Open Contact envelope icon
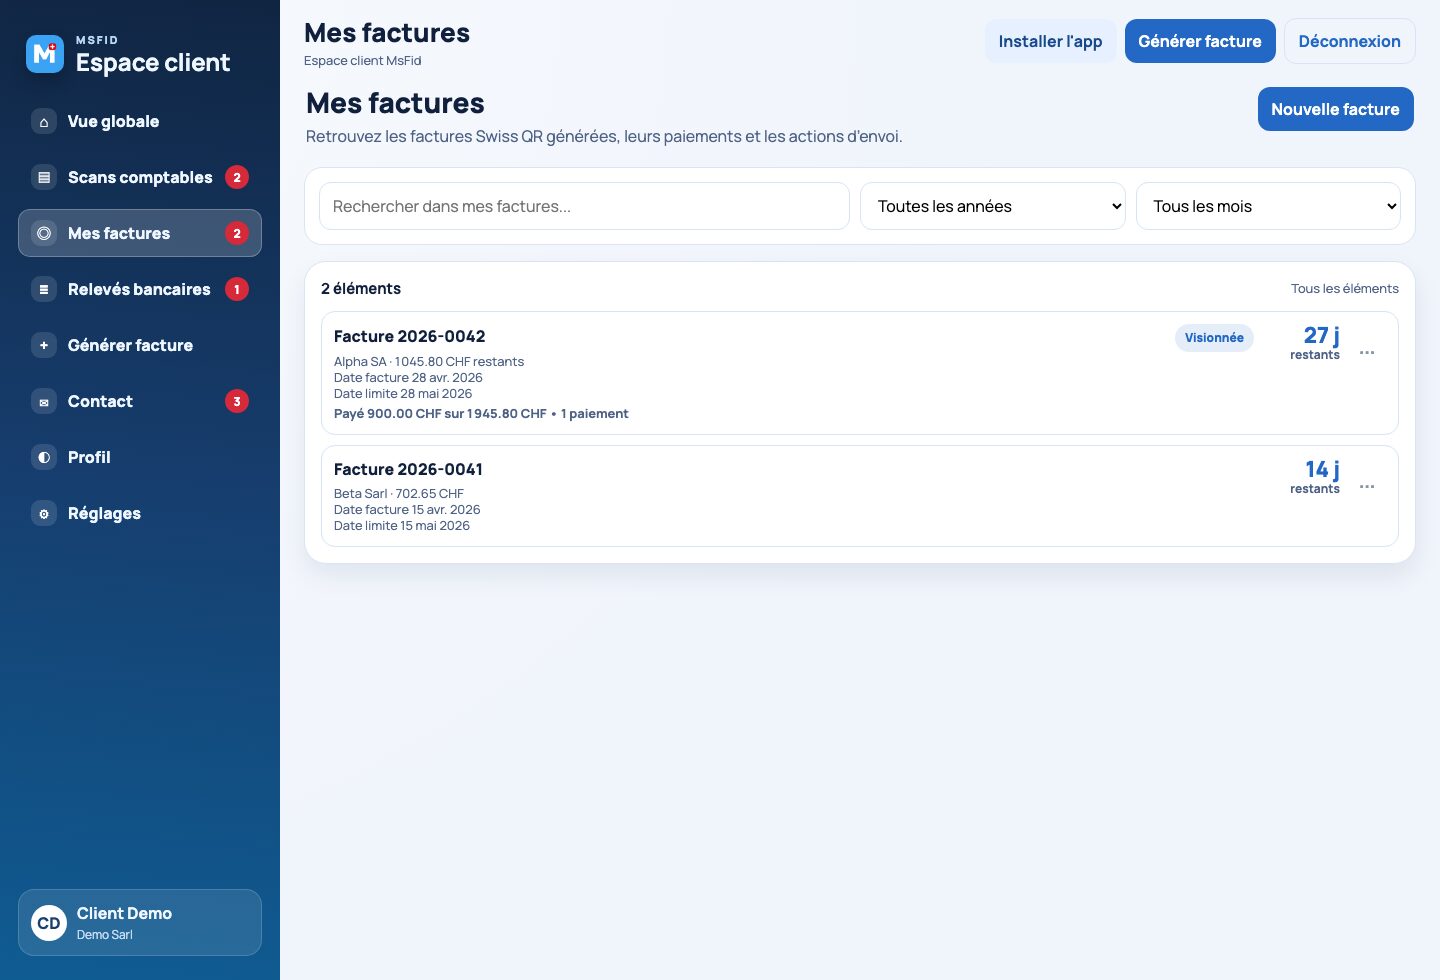1440x980 pixels. [x=44, y=401]
